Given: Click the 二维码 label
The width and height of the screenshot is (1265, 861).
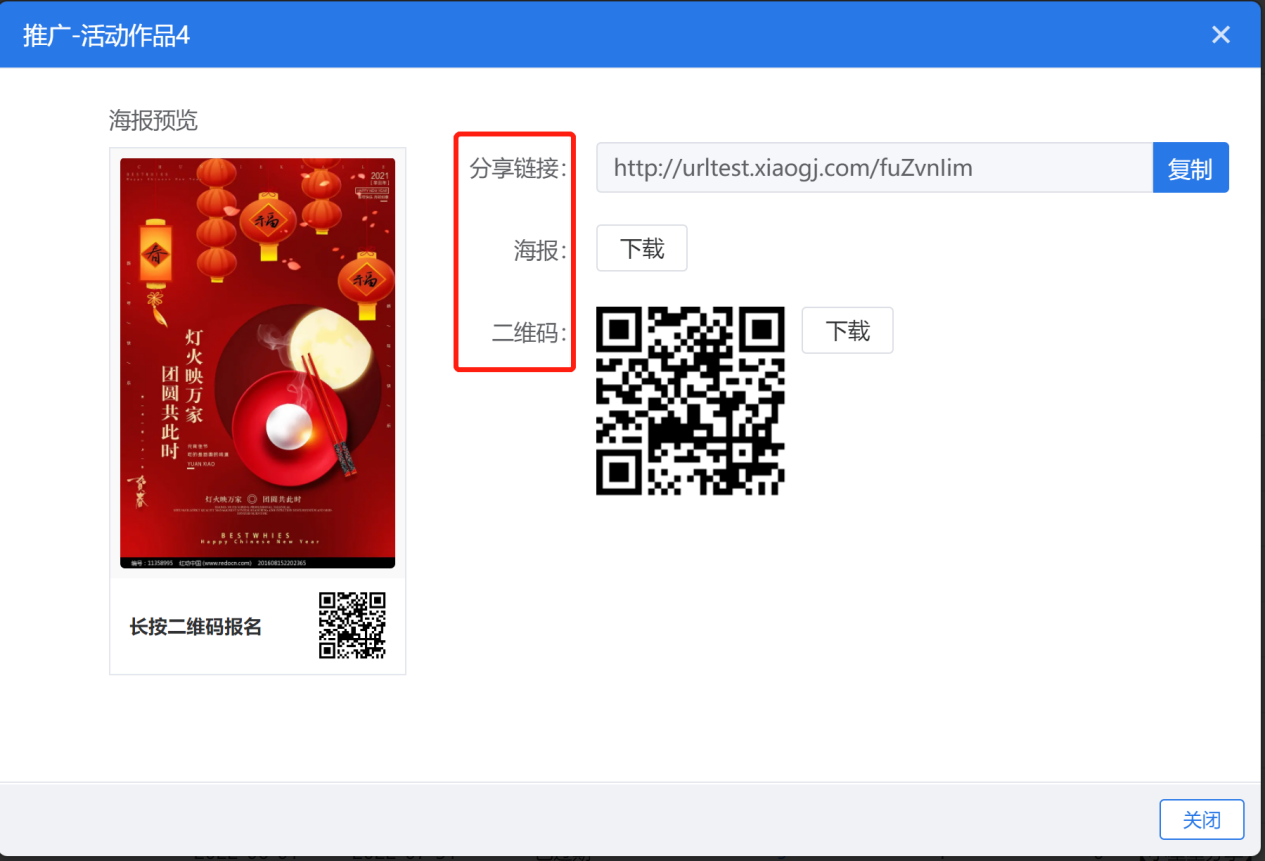Looking at the screenshot, I should coord(529,333).
